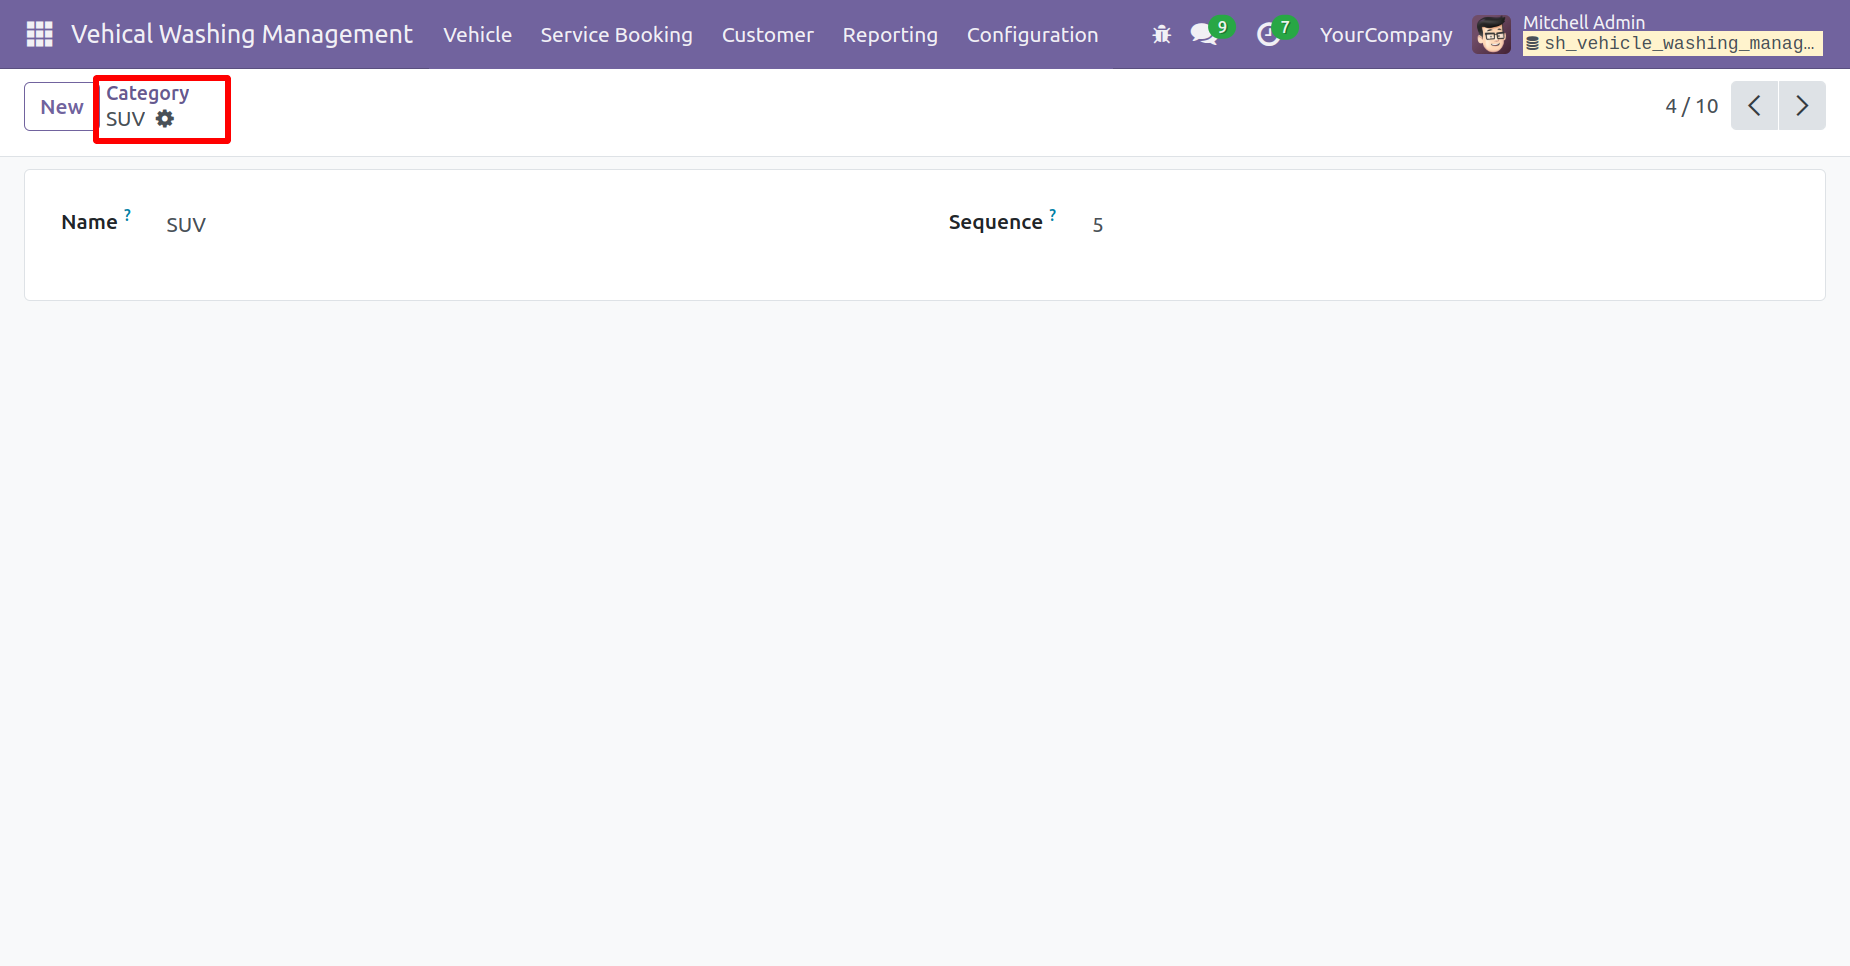Viewport: 1850px width, 966px height.
Task: Open the apps grid home menu
Action: pos(39,34)
